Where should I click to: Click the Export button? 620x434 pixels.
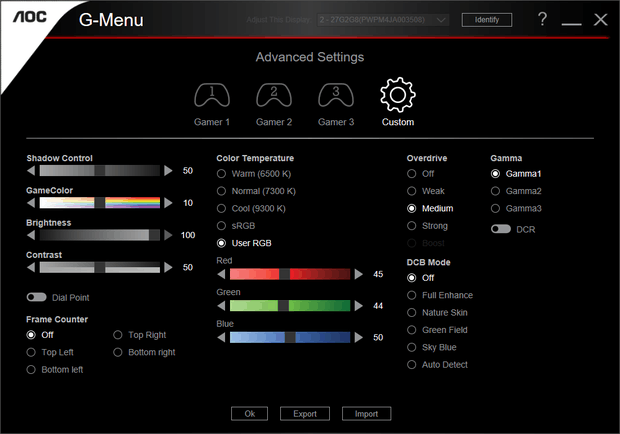(305, 414)
